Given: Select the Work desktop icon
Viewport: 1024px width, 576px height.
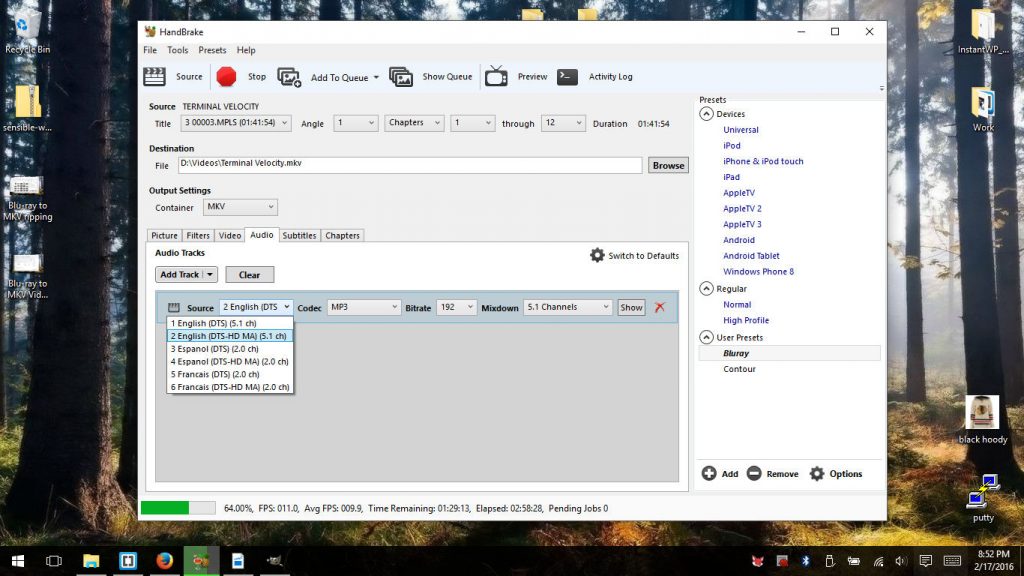Looking at the screenshot, I should 983,109.
